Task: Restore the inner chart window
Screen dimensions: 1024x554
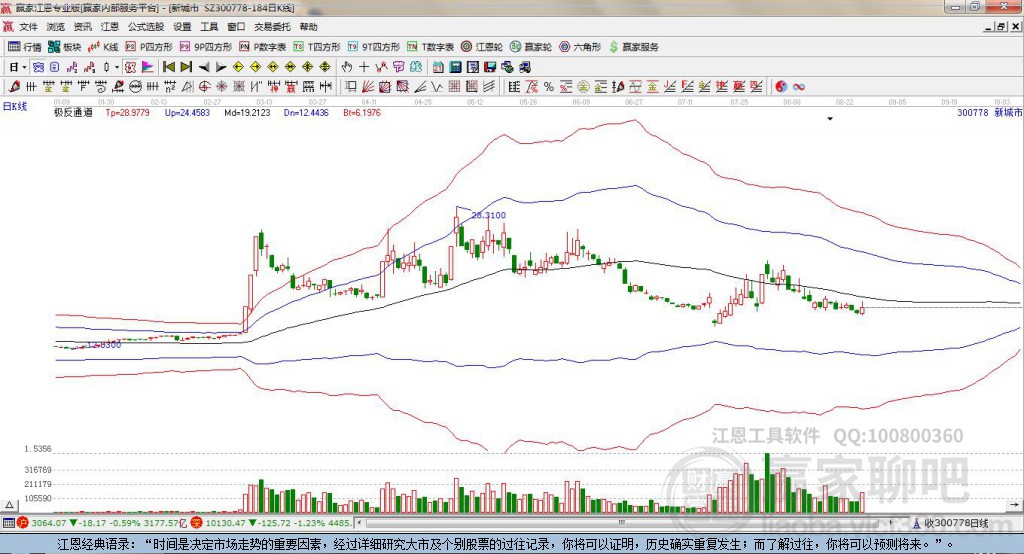Action: 1000,27
